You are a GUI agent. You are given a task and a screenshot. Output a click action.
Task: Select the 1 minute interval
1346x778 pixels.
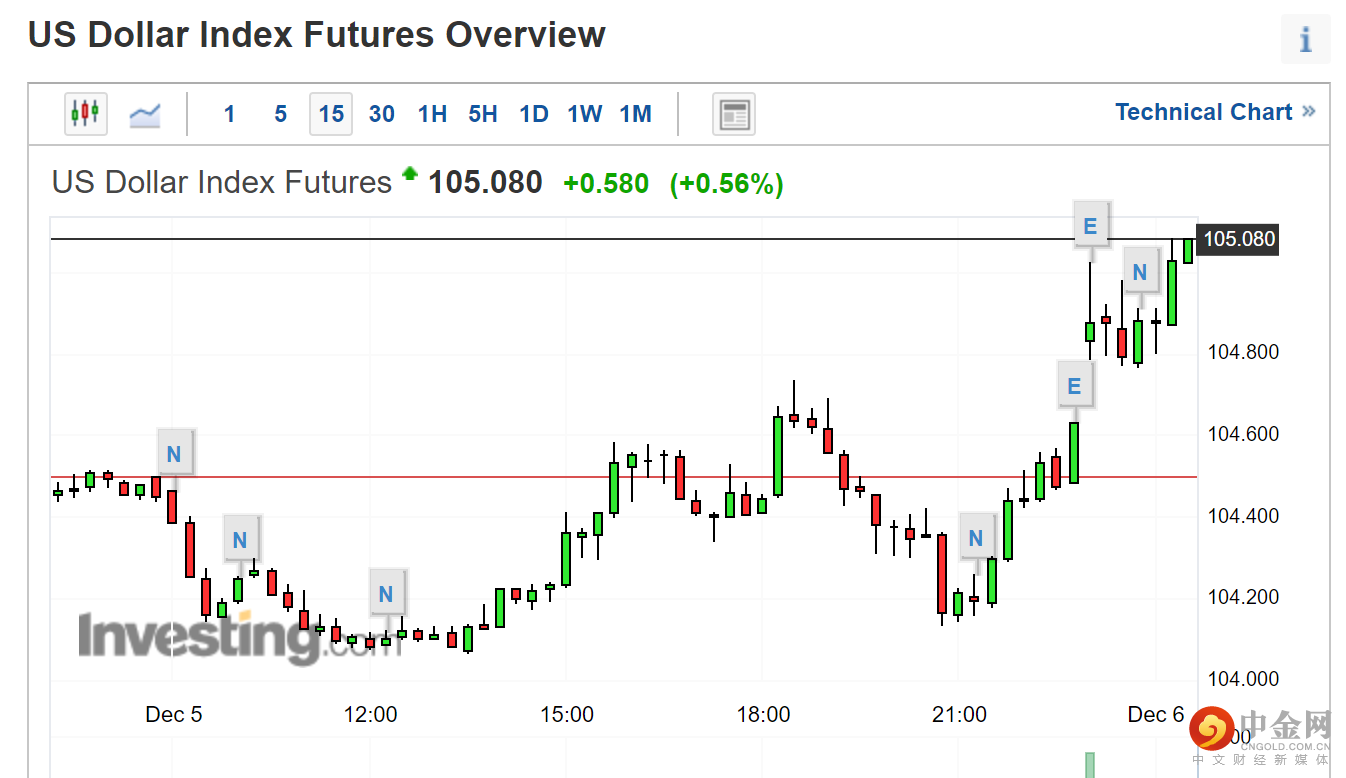click(229, 114)
